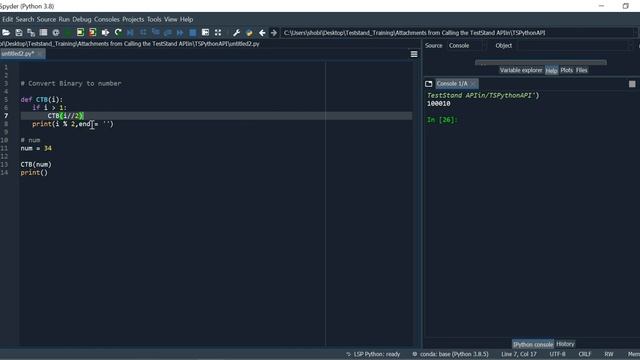
Task: Open the Debug menu
Action: [82, 19]
